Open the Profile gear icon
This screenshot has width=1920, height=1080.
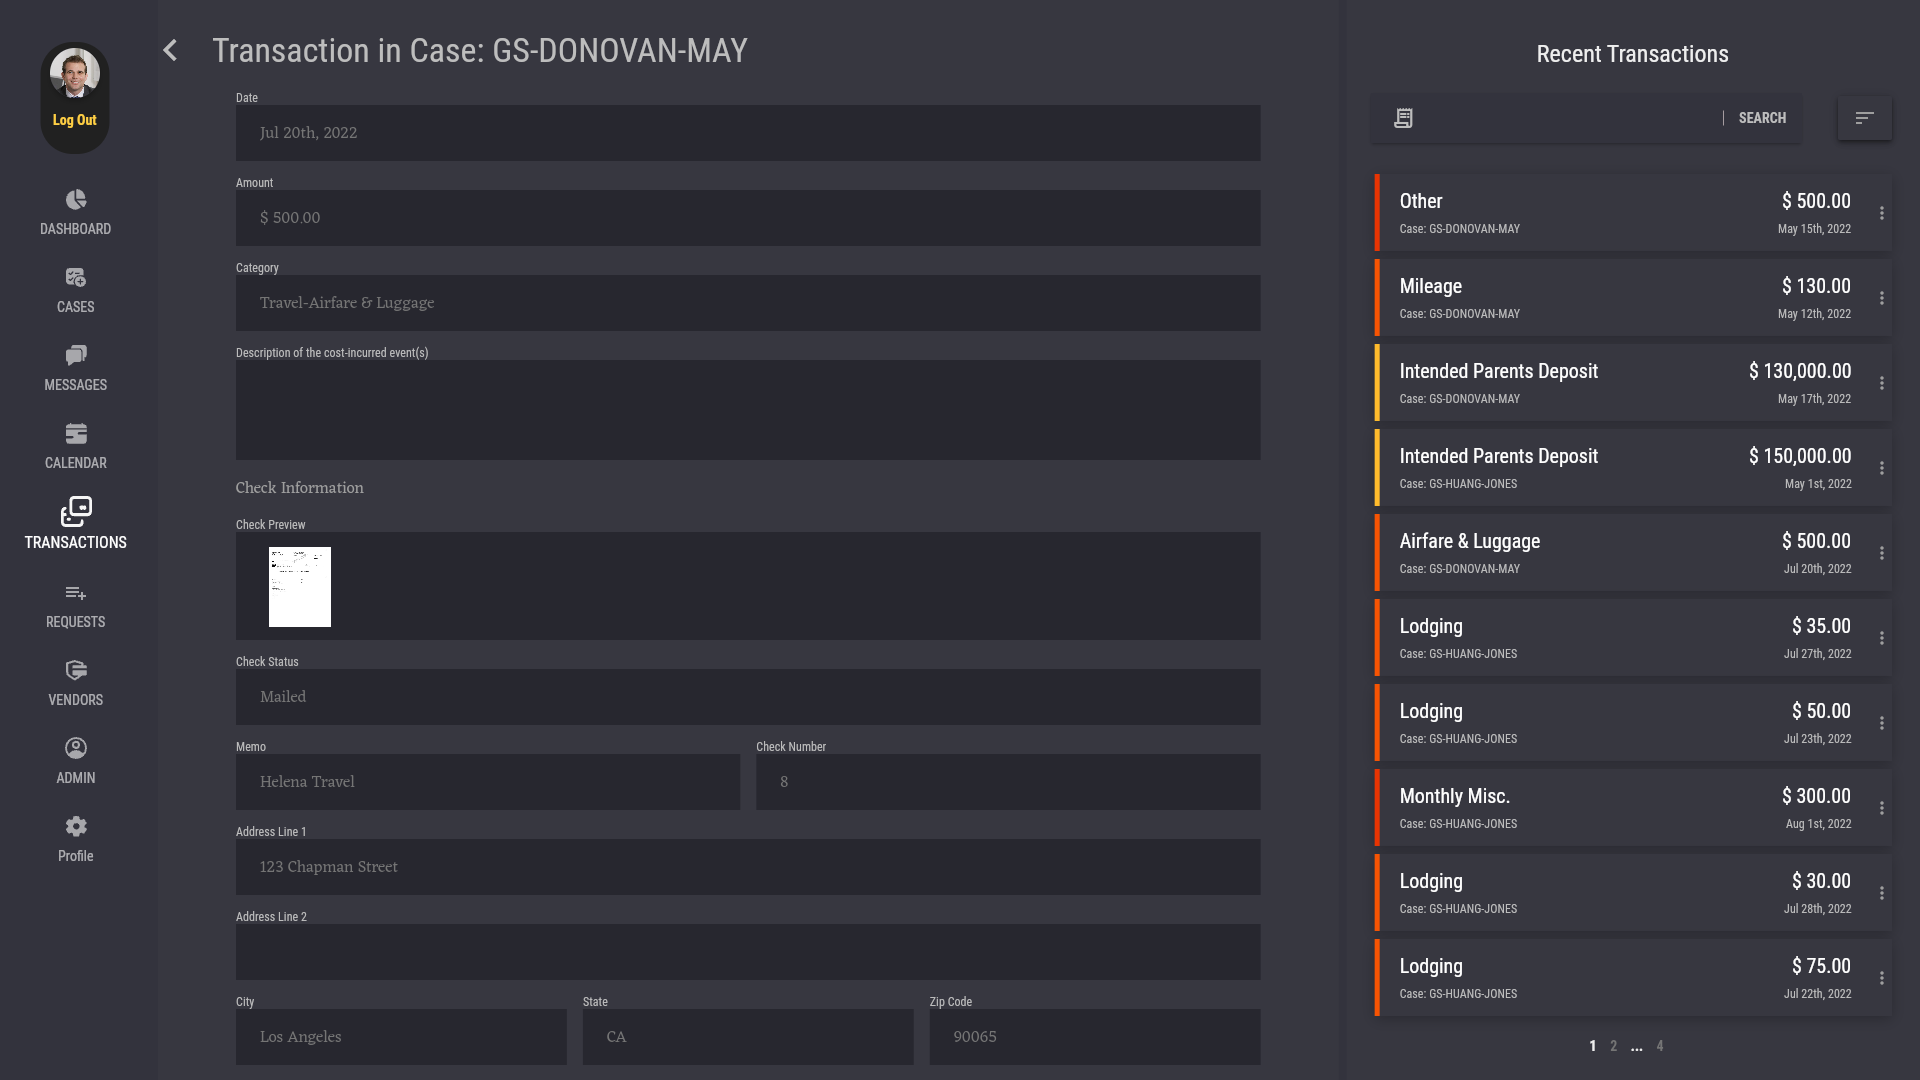(x=76, y=827)
